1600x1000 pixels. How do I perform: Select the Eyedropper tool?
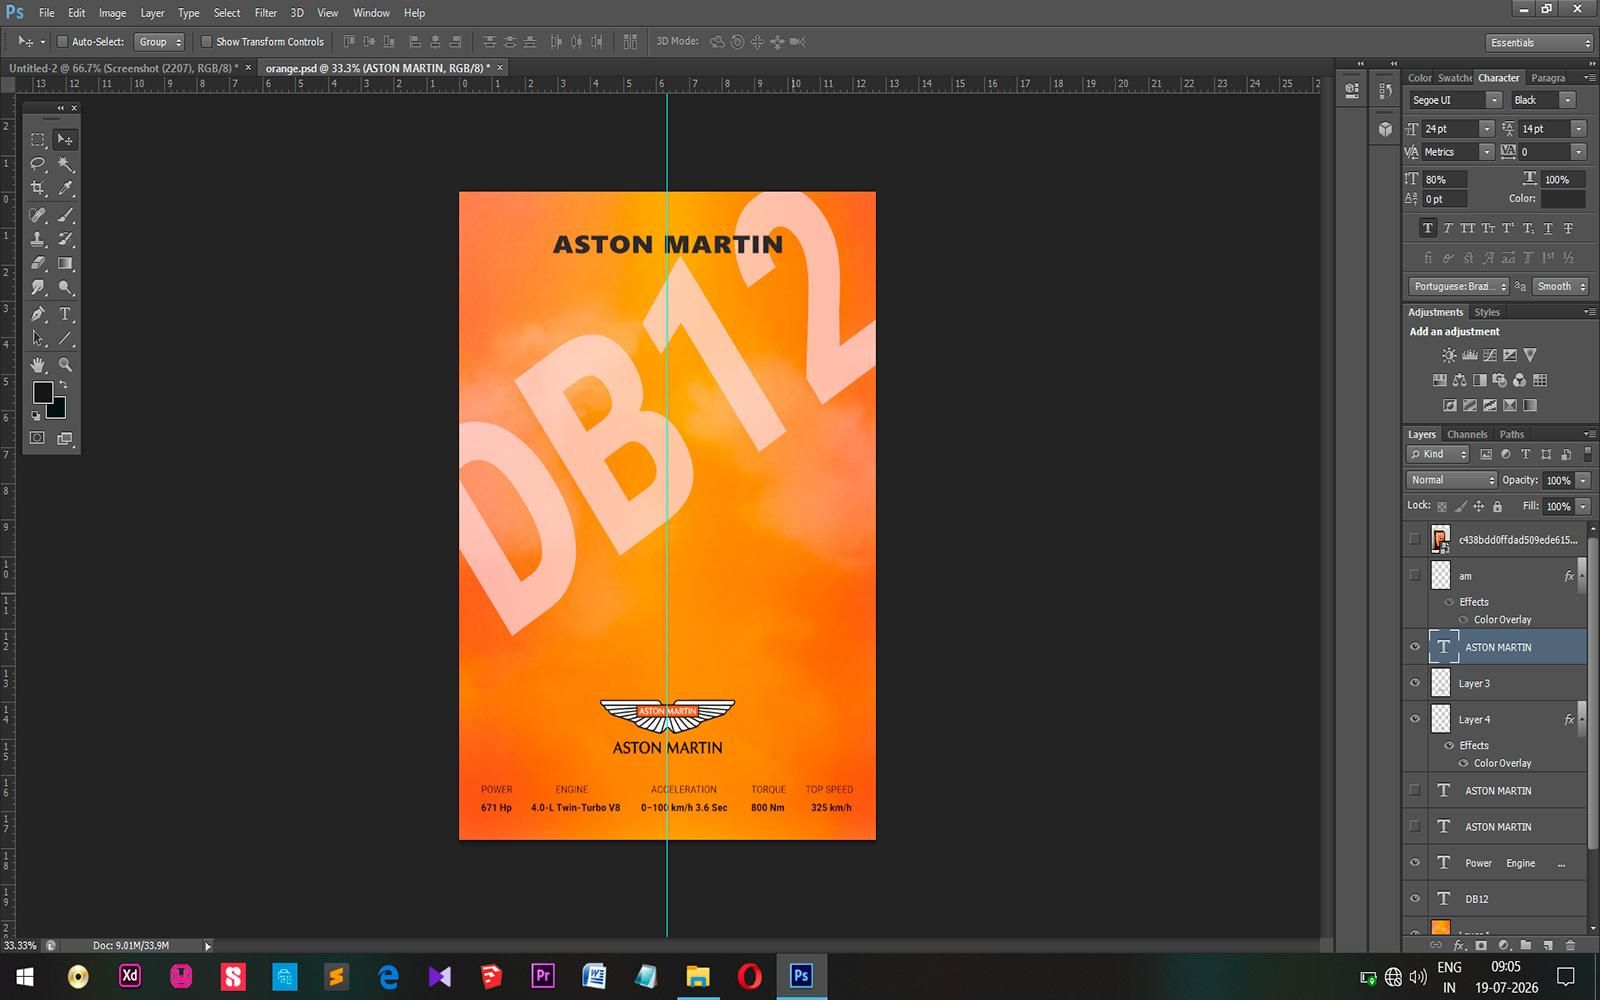65,188
